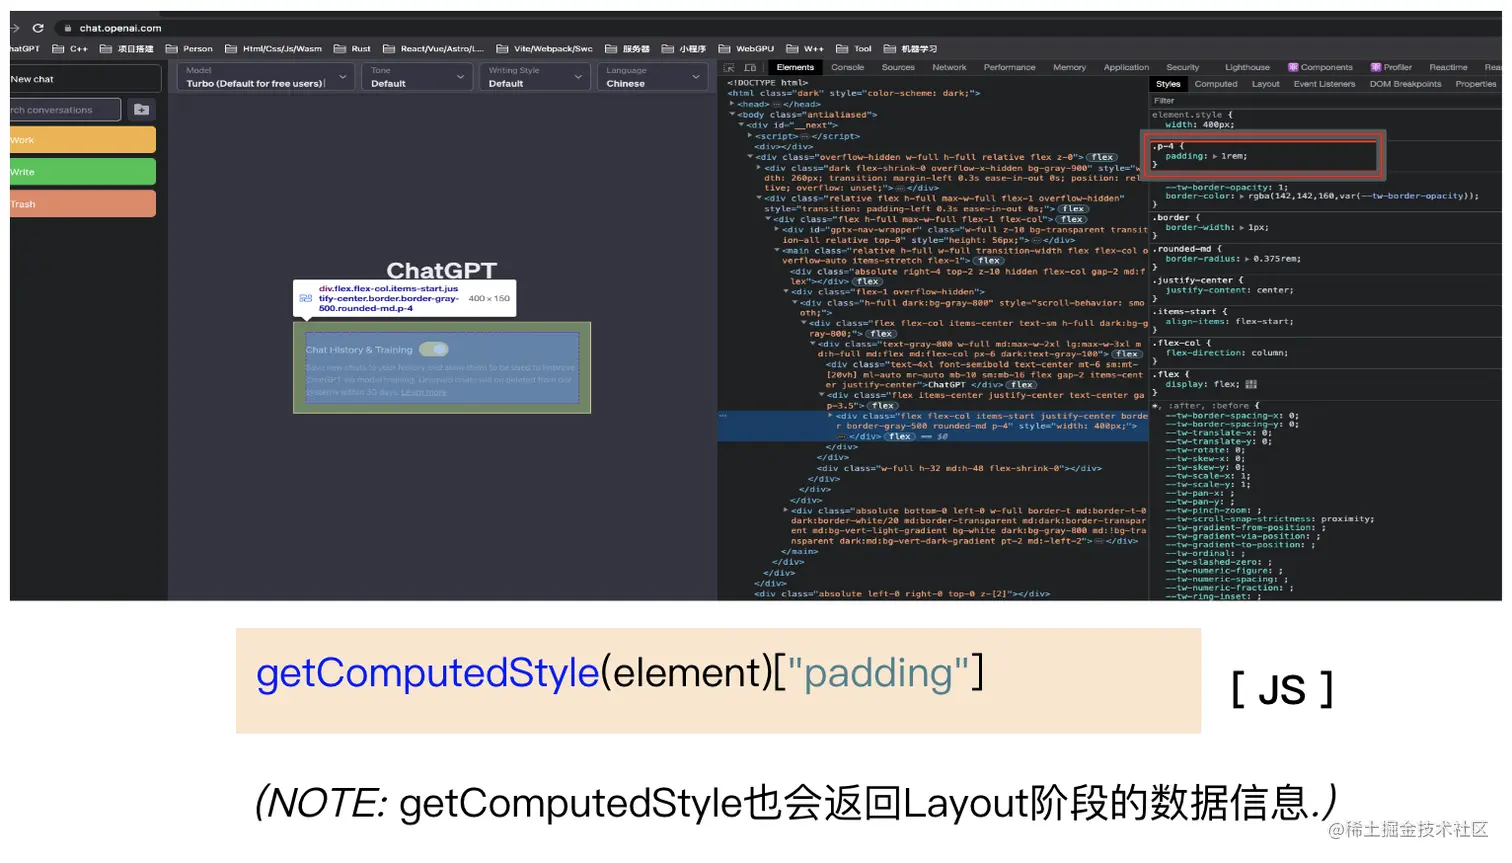Viewport: 1512px width, 863px height.
Task: Toggle the Chat History & Training switch
Action: click(434, 349)
